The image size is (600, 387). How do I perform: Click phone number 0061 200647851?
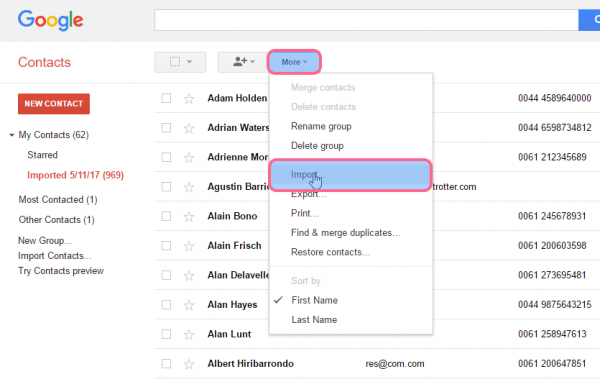tap(552, 364)
